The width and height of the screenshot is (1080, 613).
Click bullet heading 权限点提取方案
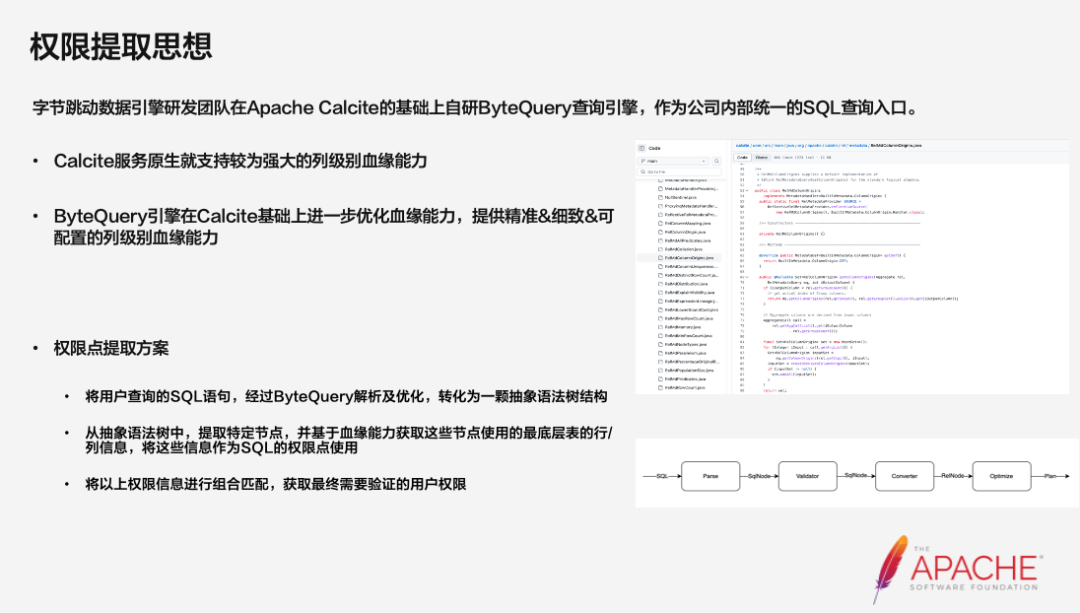(x=111, y=349)
